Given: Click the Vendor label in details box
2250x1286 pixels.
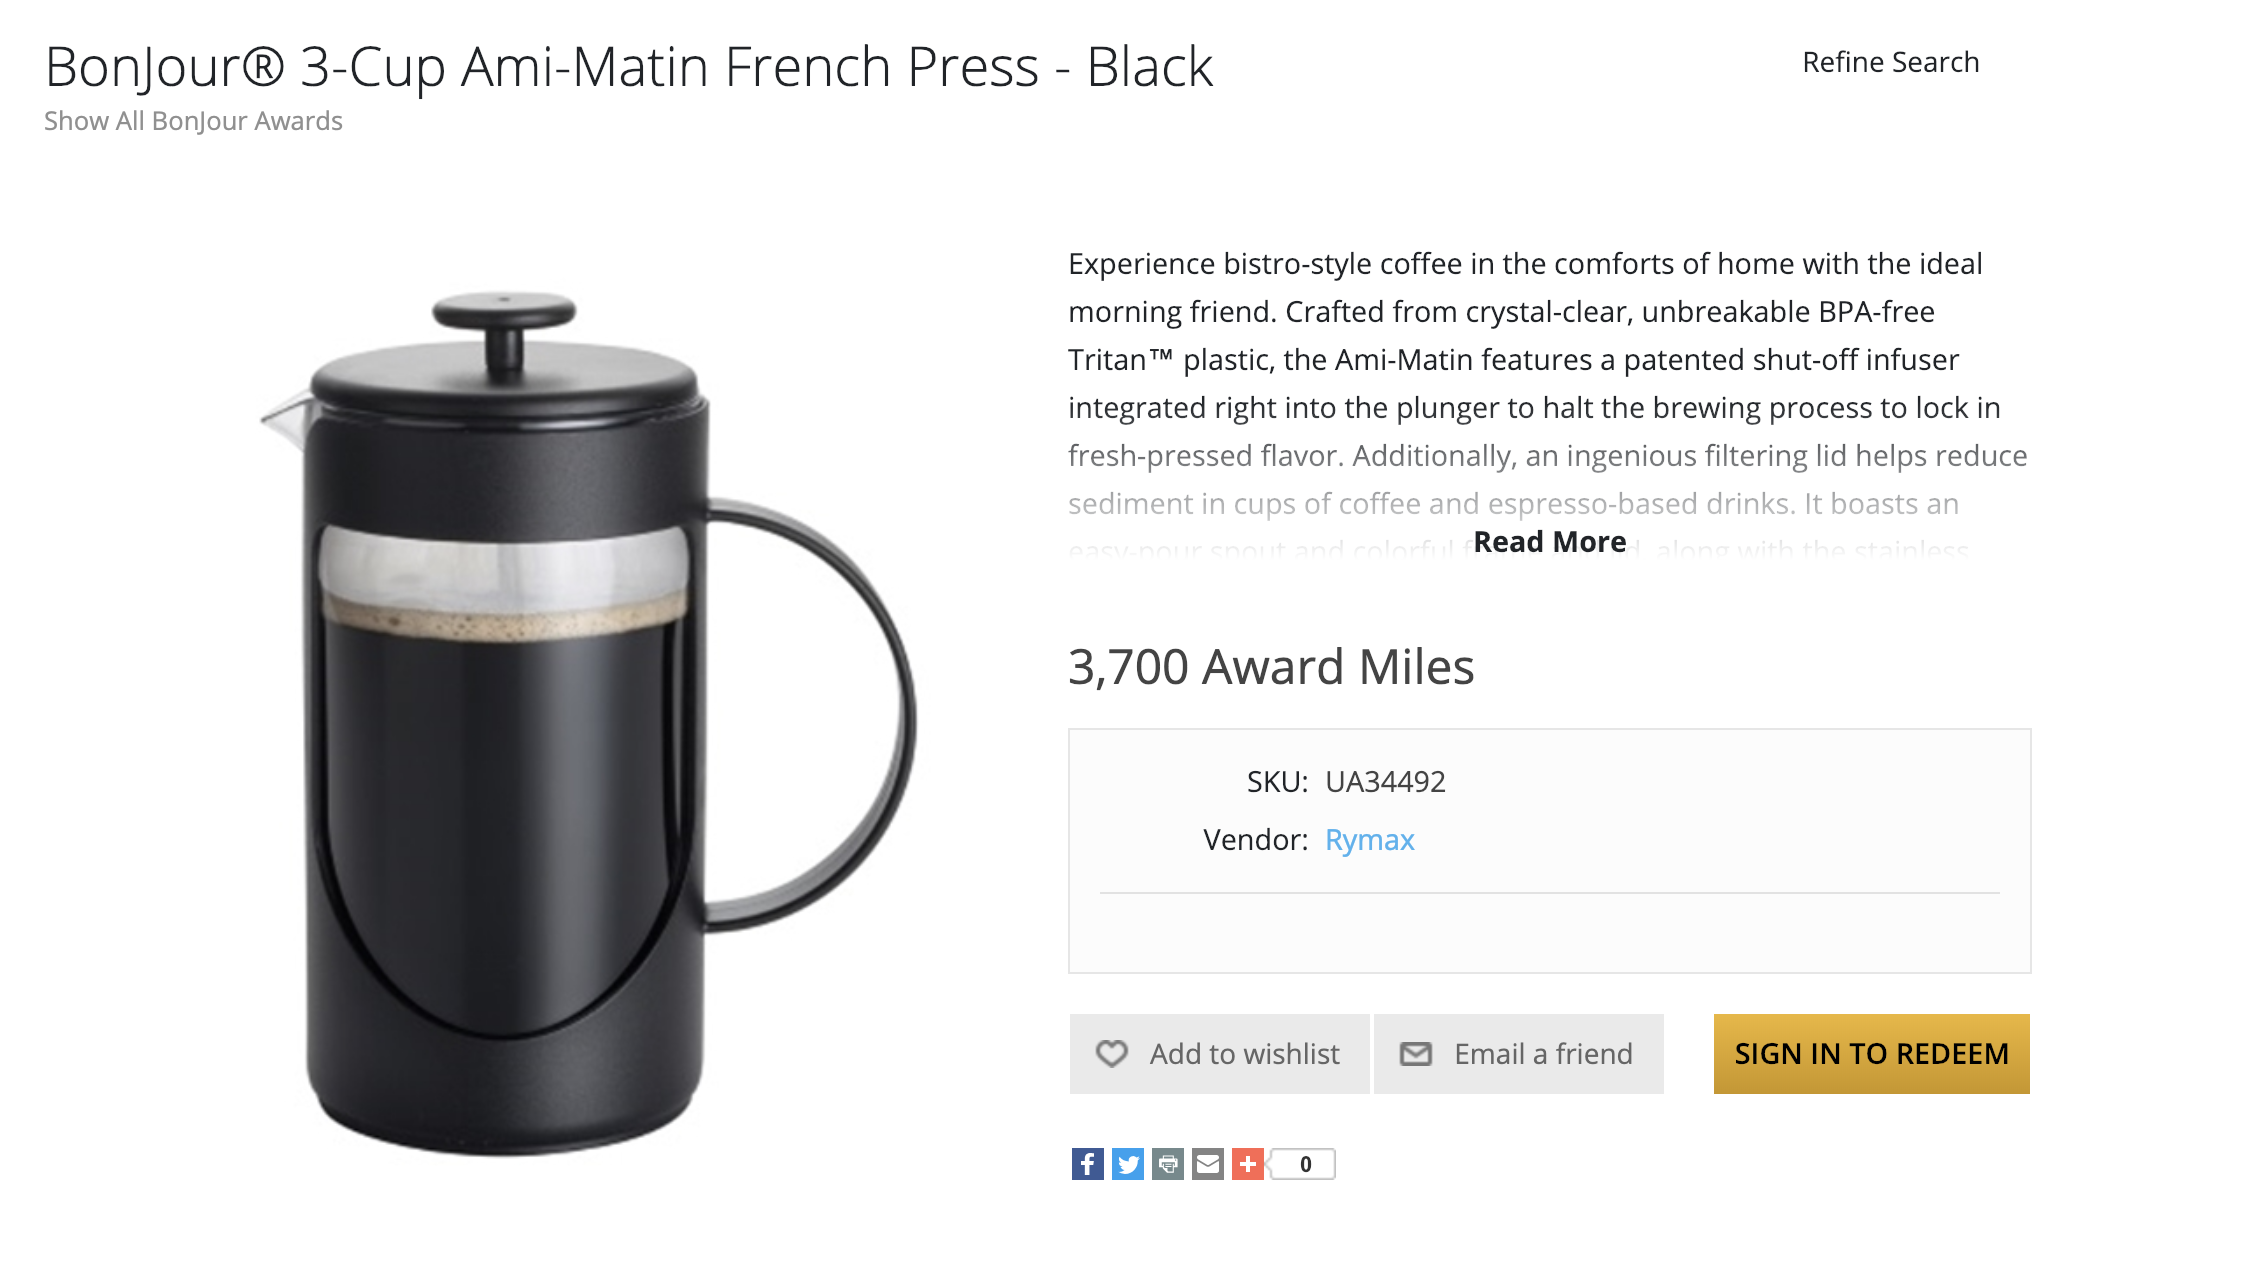Looking at the screenshot, I should click(x=1255, y=840).
